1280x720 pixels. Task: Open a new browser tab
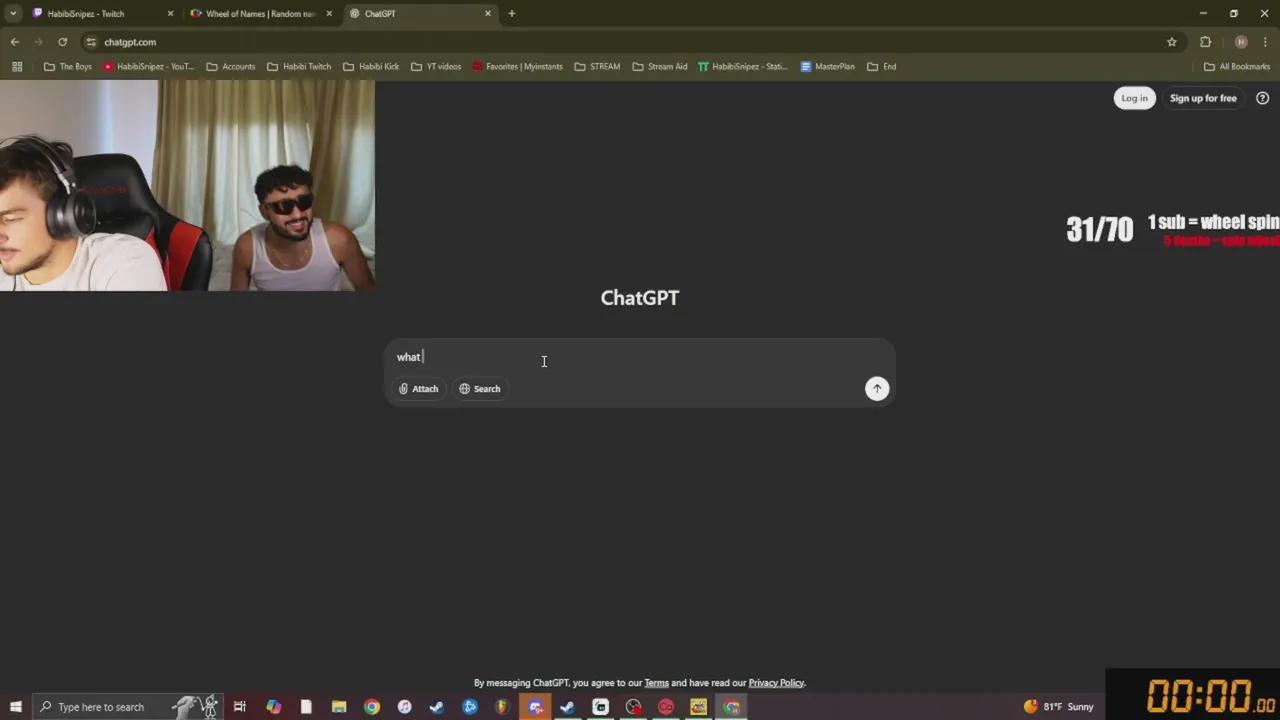pos(512,14)
